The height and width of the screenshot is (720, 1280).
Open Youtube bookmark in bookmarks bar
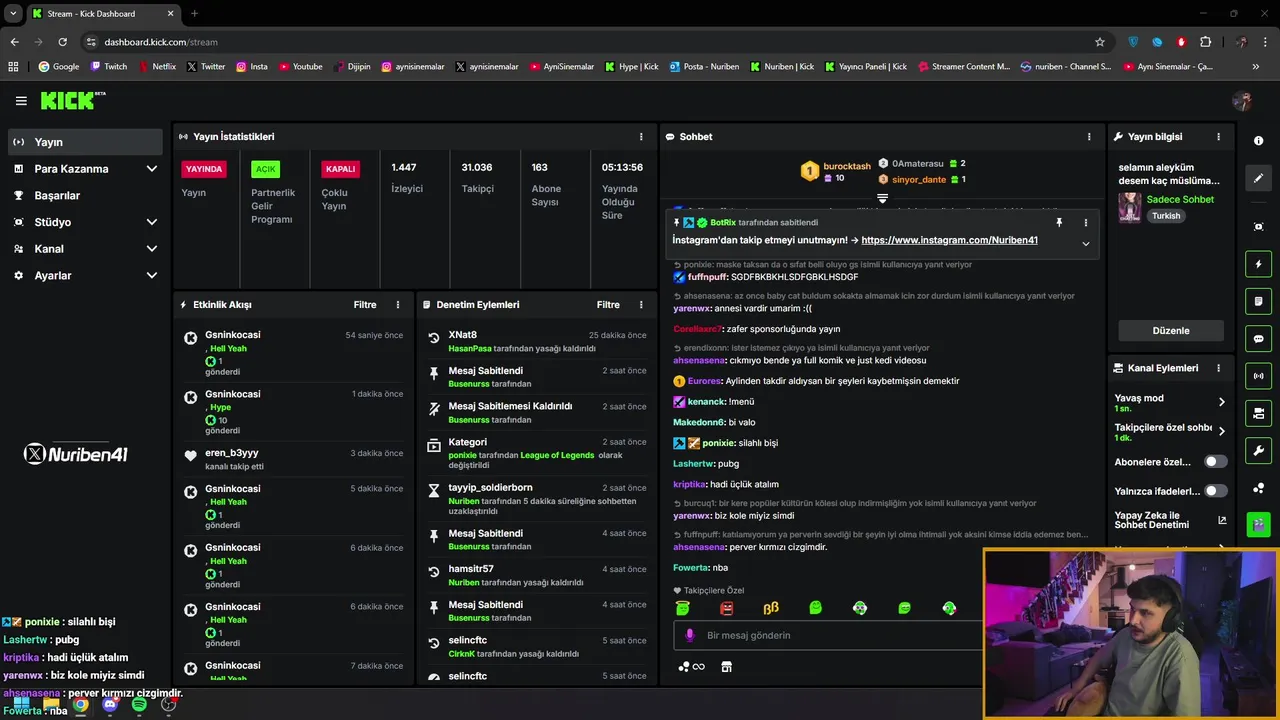pos(301,67)
